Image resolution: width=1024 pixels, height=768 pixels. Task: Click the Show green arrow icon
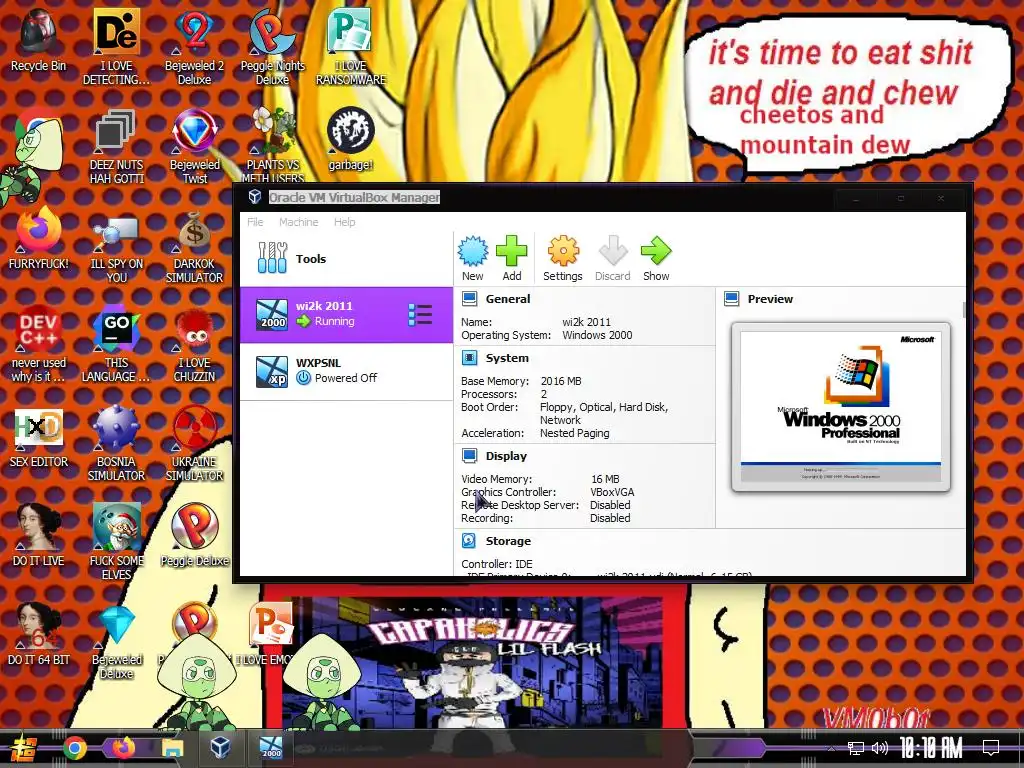(656, 251)
